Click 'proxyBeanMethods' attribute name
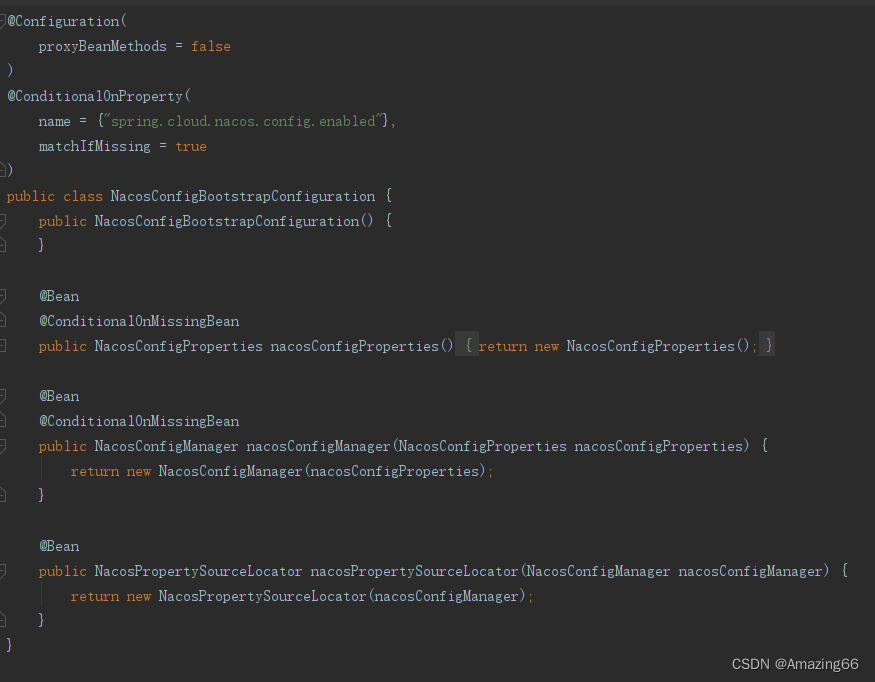The image size is (875, 682). (x=103, y=46)
